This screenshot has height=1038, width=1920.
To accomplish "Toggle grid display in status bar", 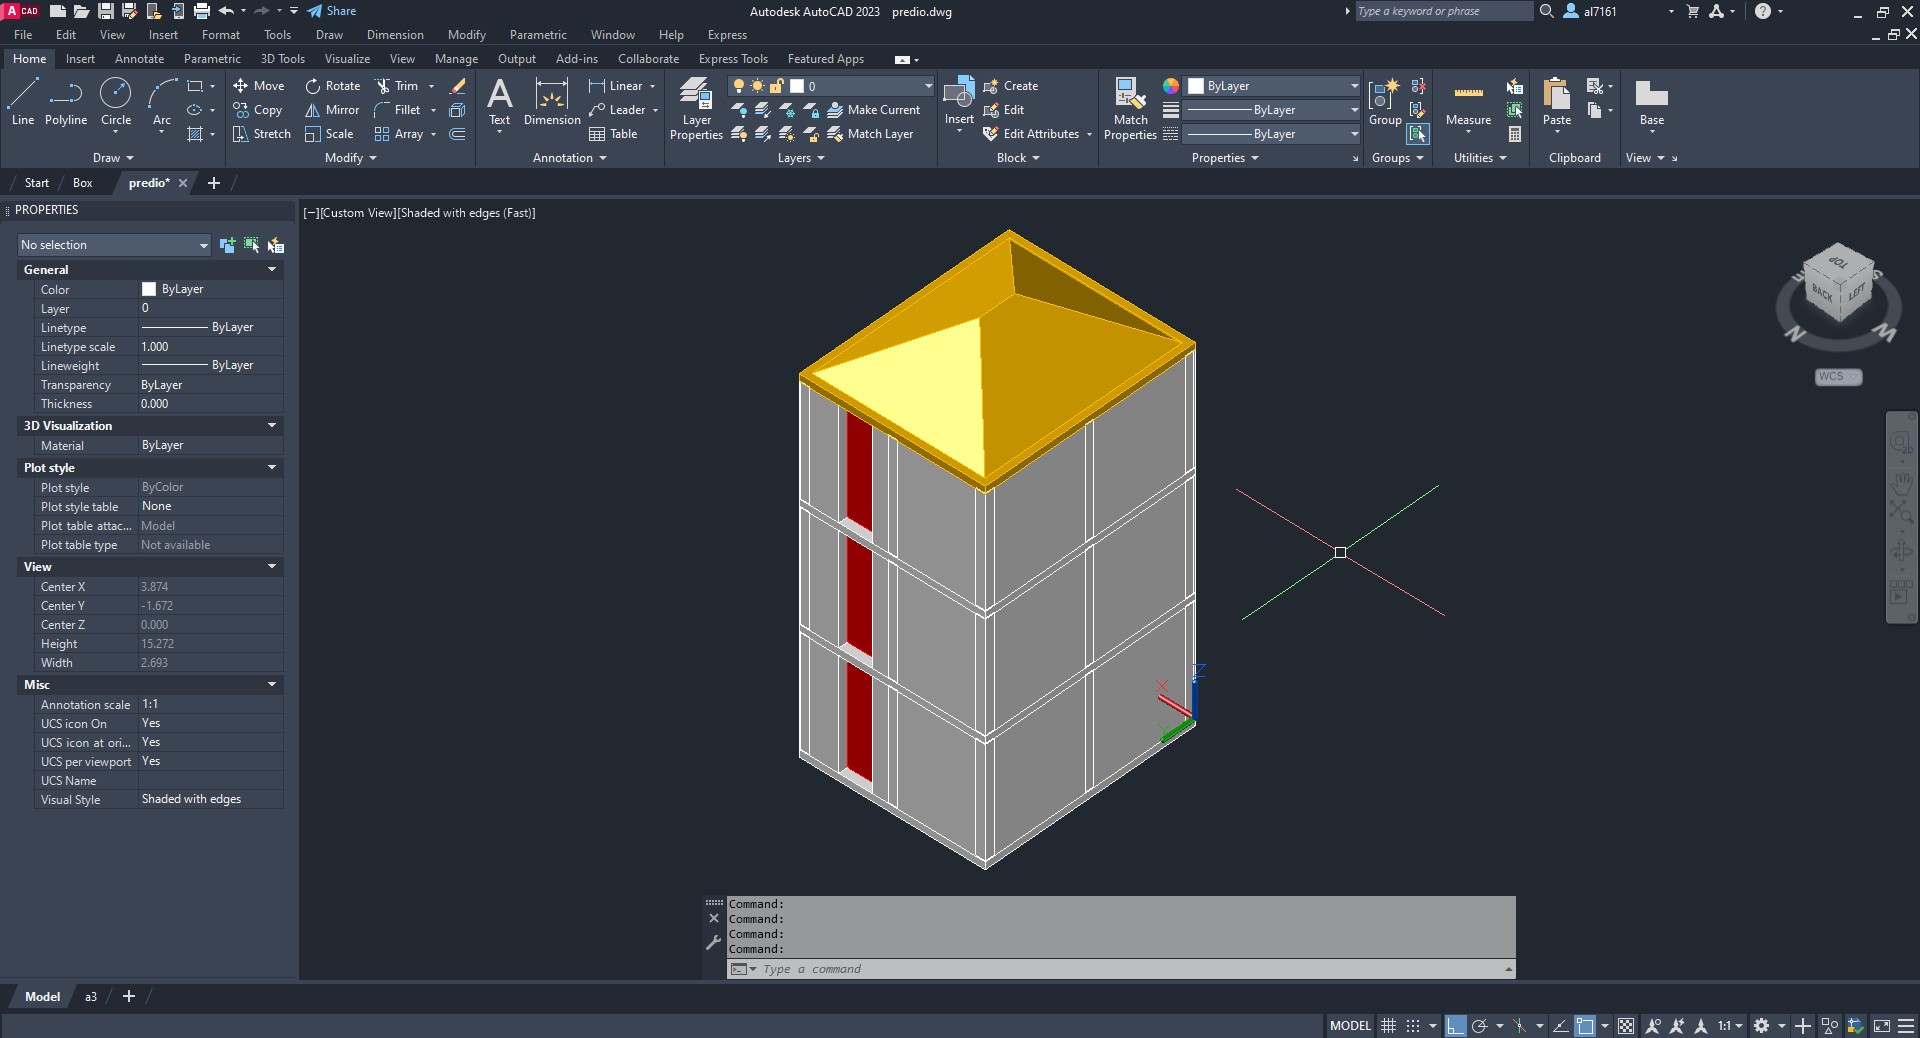I will pyautogui.click(x=1388, y=1026).
